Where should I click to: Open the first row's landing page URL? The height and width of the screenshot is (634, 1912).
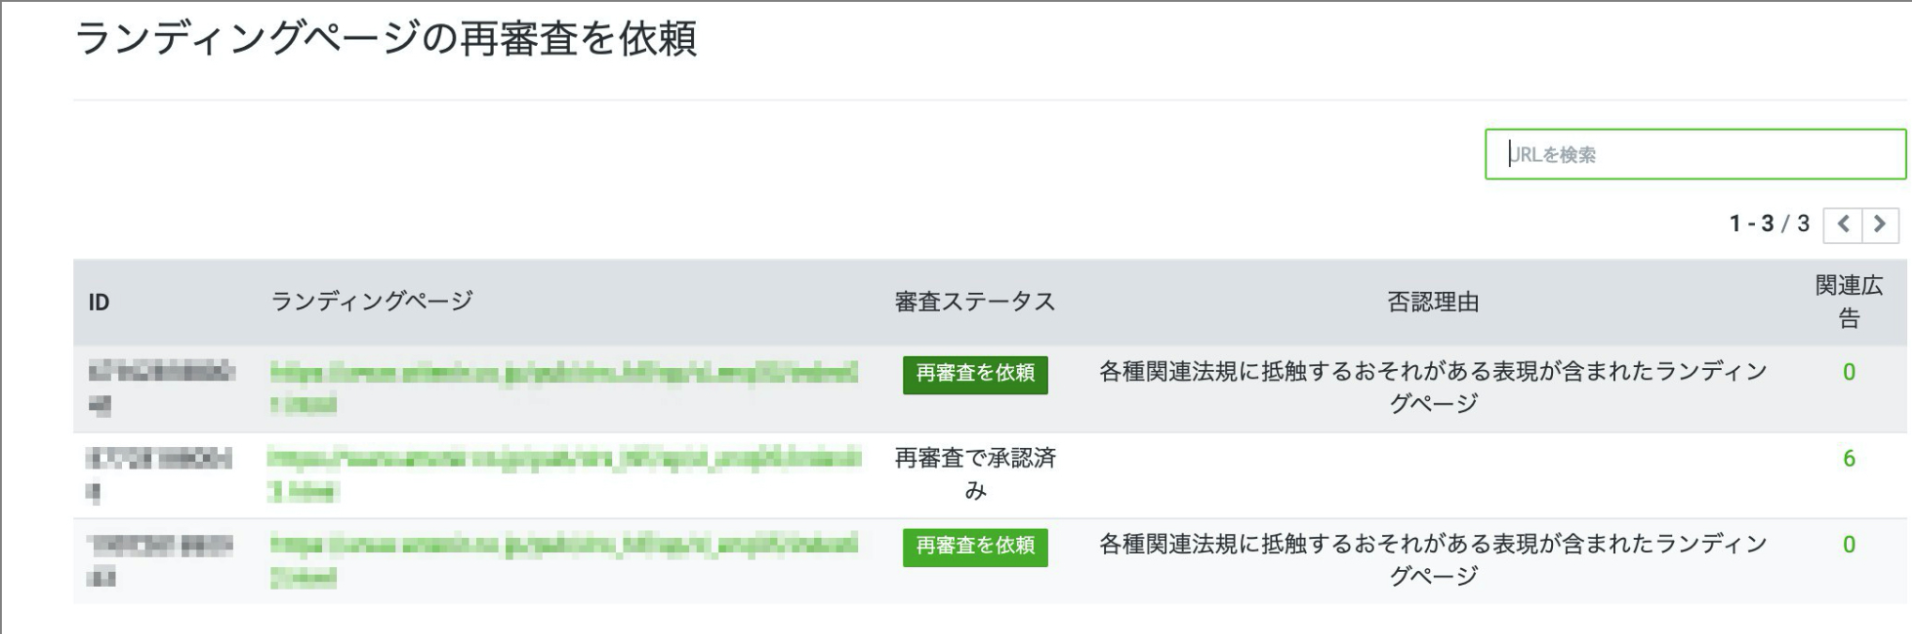click(x=564, y=388)
